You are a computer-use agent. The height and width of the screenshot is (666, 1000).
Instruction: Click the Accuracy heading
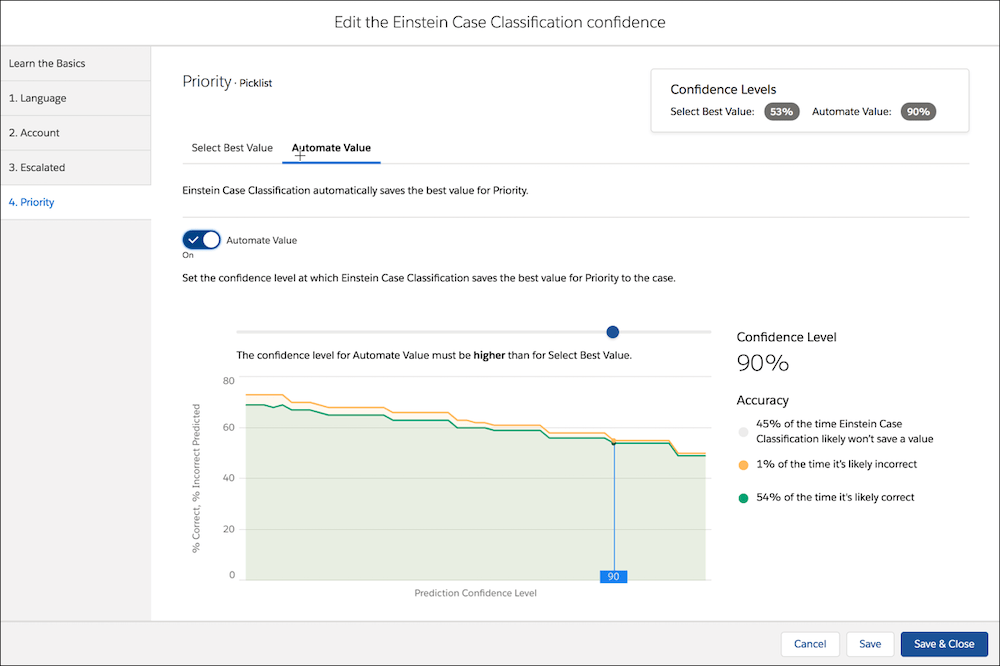coord(763,400)
